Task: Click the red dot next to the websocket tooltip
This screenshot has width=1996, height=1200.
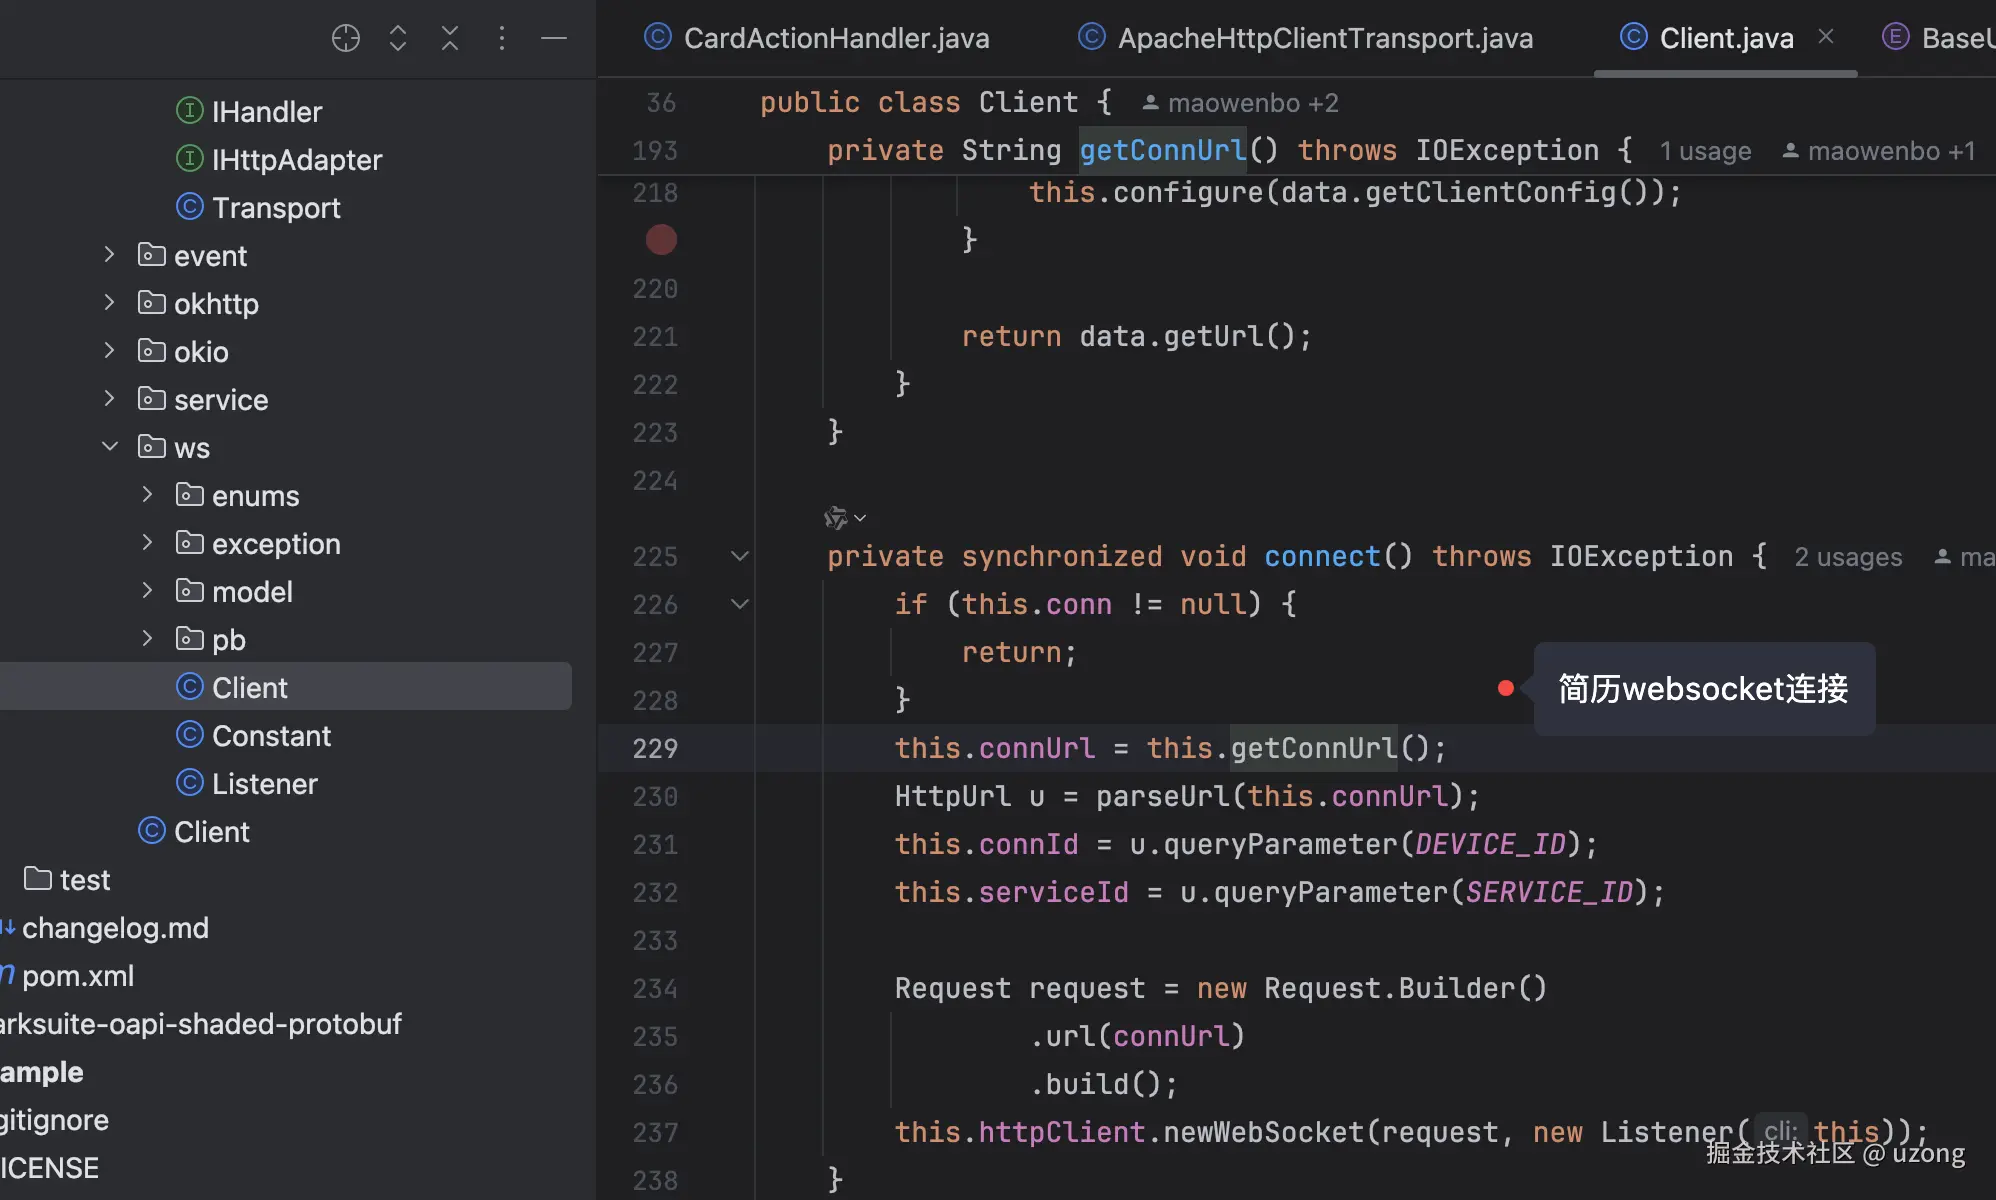Action: (x=1505, y=688)
